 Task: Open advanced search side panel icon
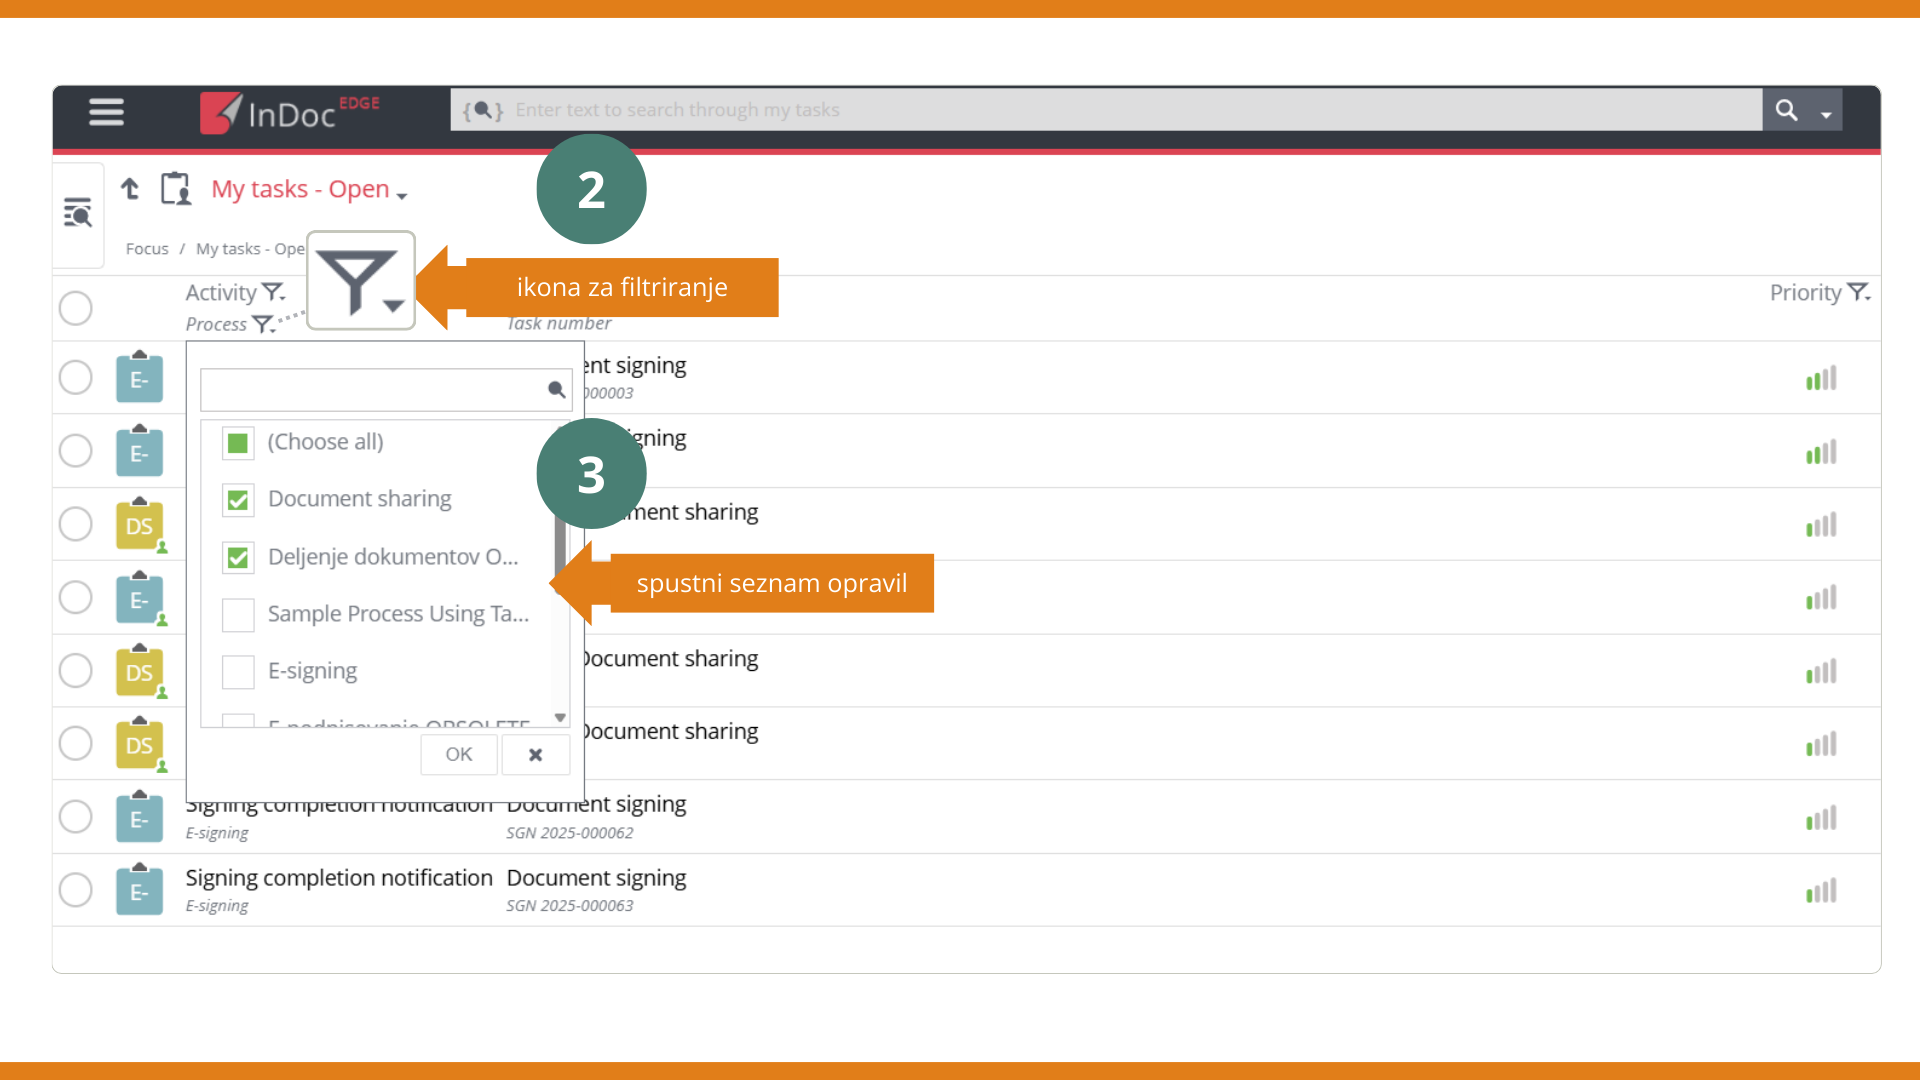point(78,213)
